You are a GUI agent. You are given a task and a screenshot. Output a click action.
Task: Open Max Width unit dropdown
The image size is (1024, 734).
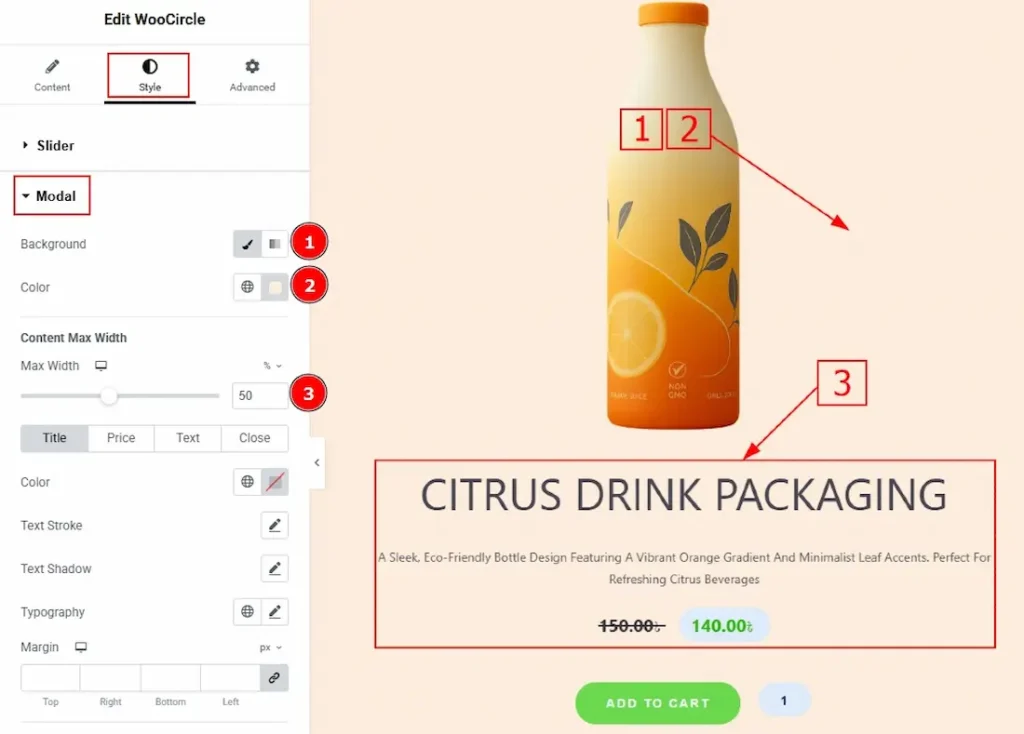pyautogui.click(x=271, y=366)
